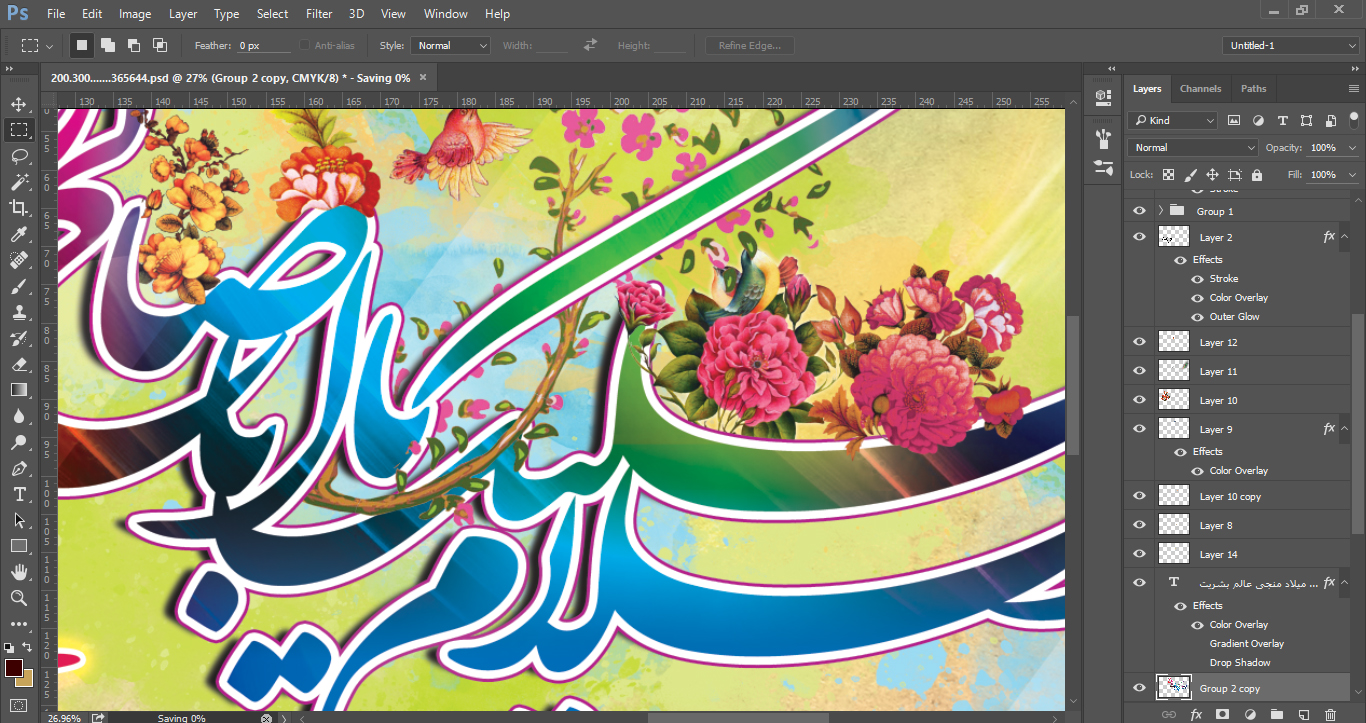The height and width of the screenshot is (723, 1366).
Task: Select the Magic Wand tool
Action: click(19, 182)
